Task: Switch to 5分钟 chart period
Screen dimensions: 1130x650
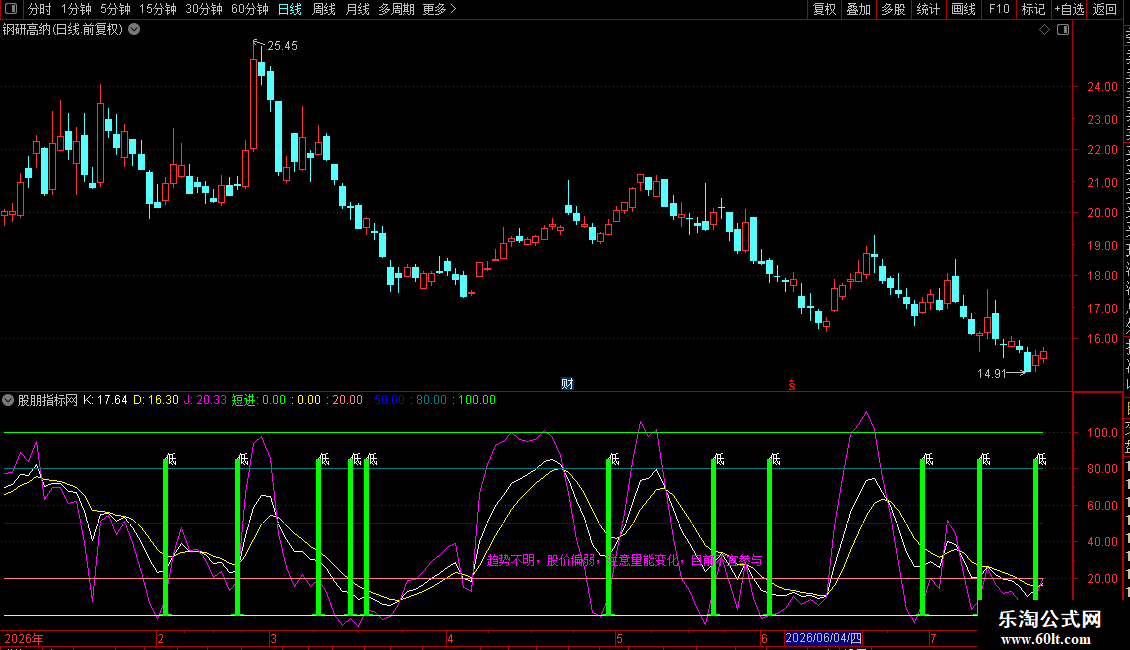Action: (x=115, y=9)
